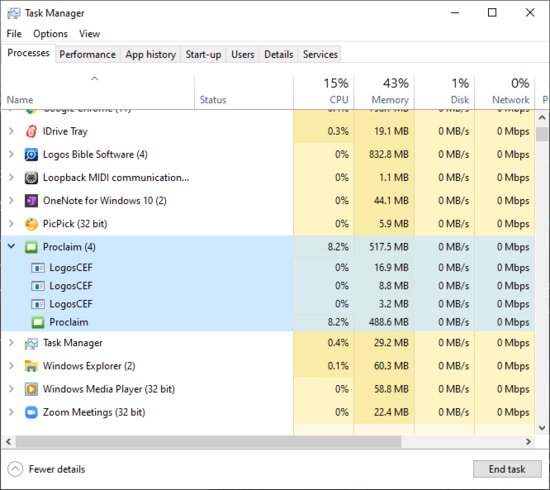Click the End task button

pyautogui.click(x=507, y=469)
